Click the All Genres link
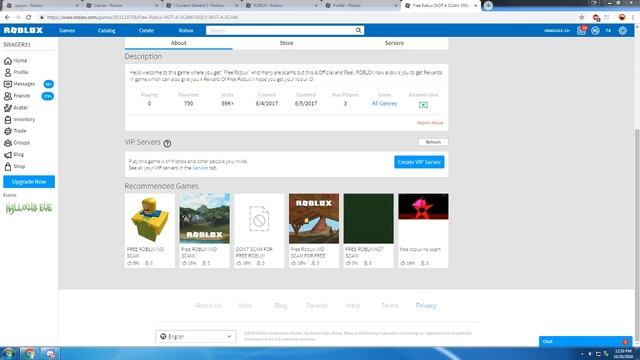The height and width of the screenshot is (360, 640). [x=384, y=104]
